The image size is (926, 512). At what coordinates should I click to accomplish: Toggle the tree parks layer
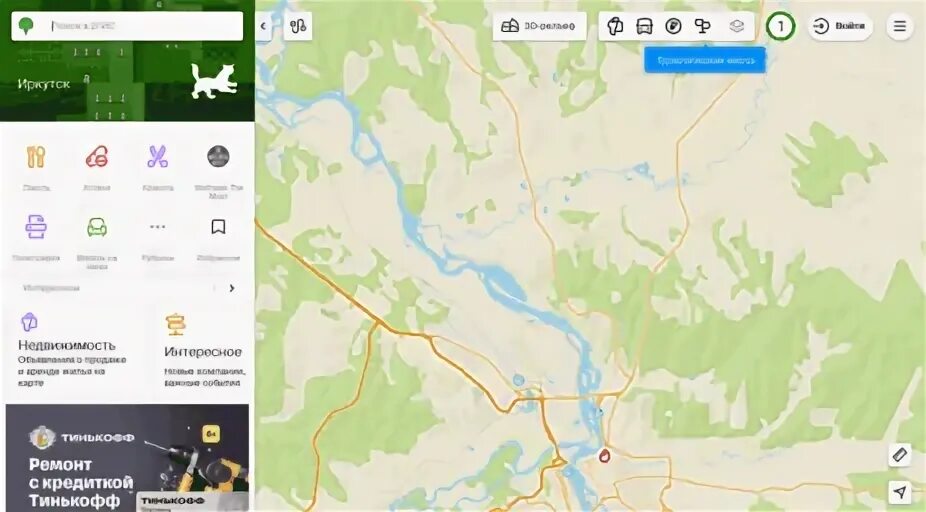click(x=703, y=26)
